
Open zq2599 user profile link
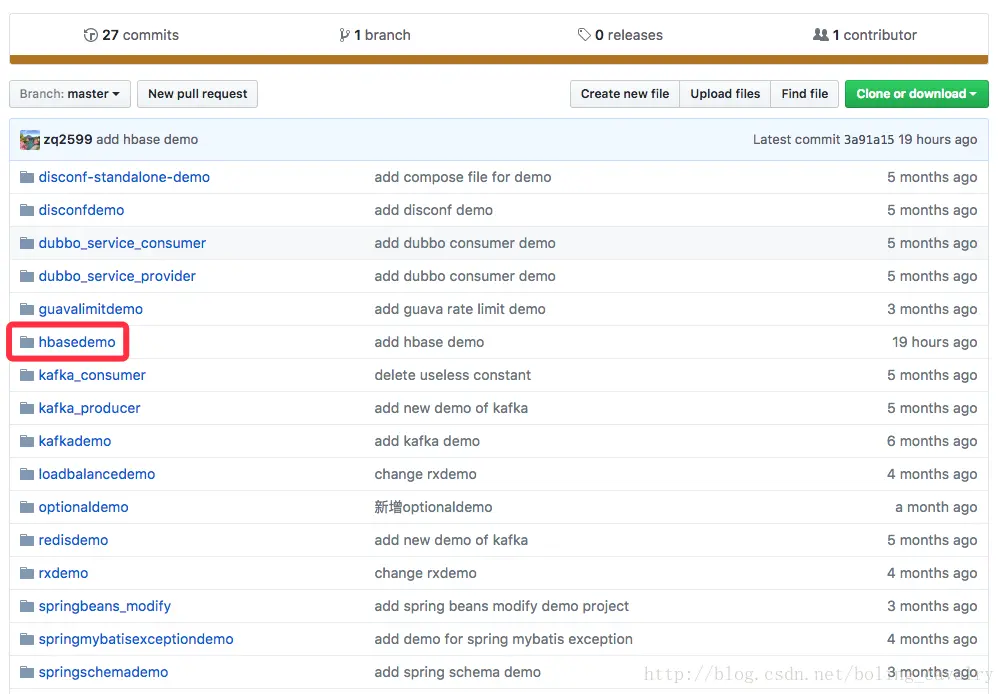tap(68, 140)
